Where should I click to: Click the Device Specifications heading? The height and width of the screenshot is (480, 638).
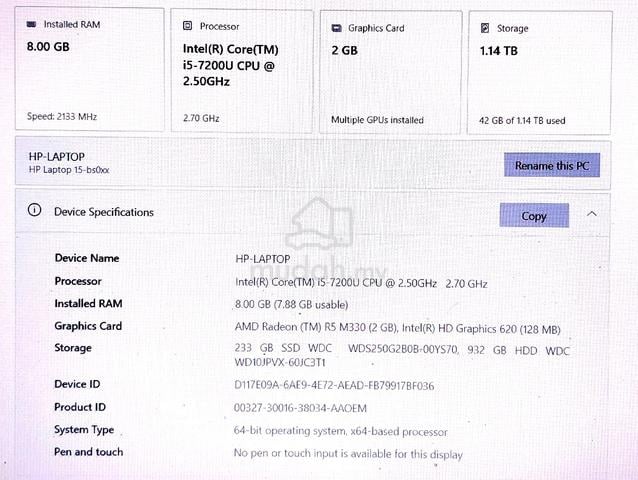point(104,212)
